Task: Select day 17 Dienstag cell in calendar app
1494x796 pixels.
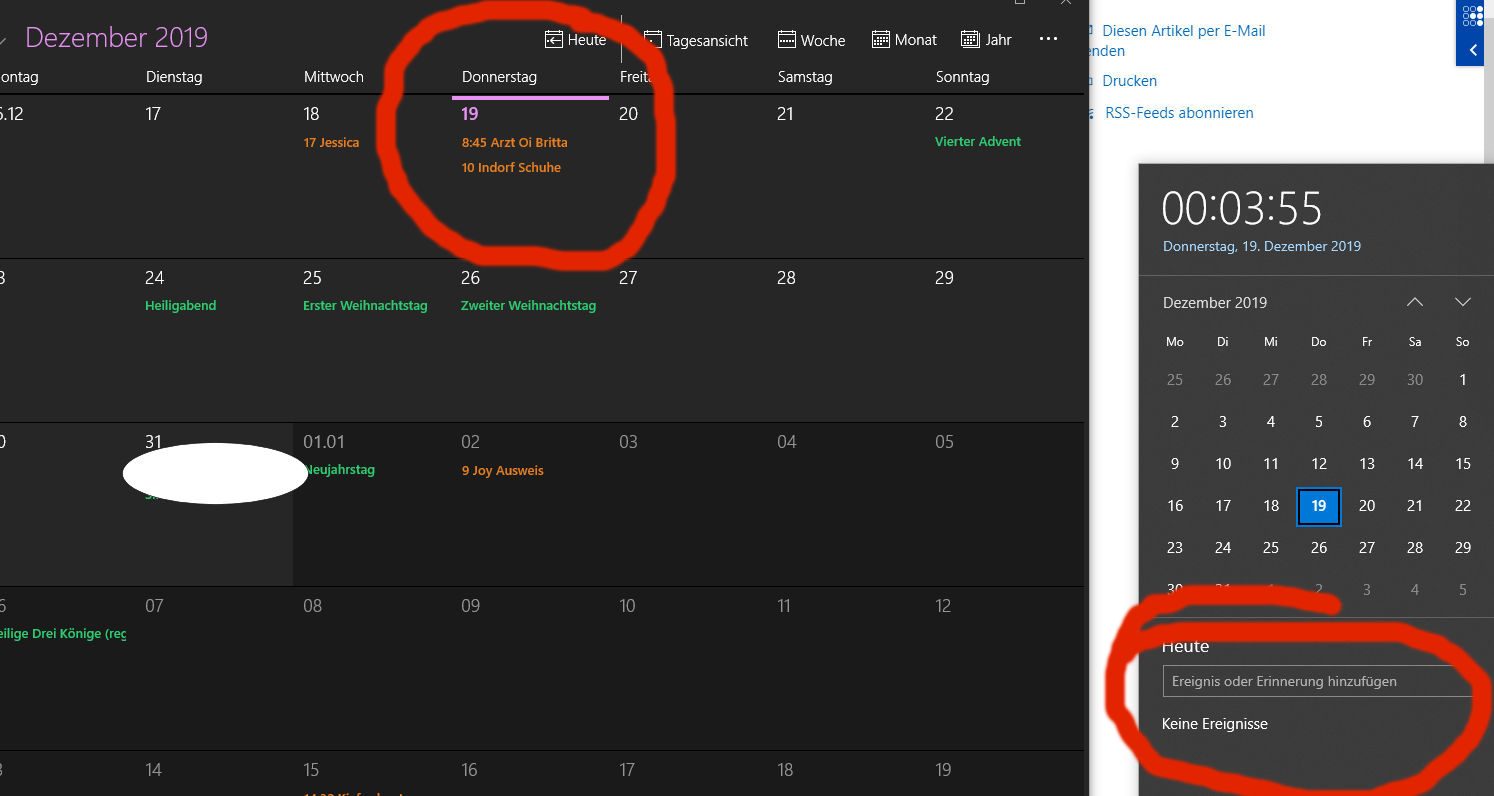Action: click(x=215, y=176)
